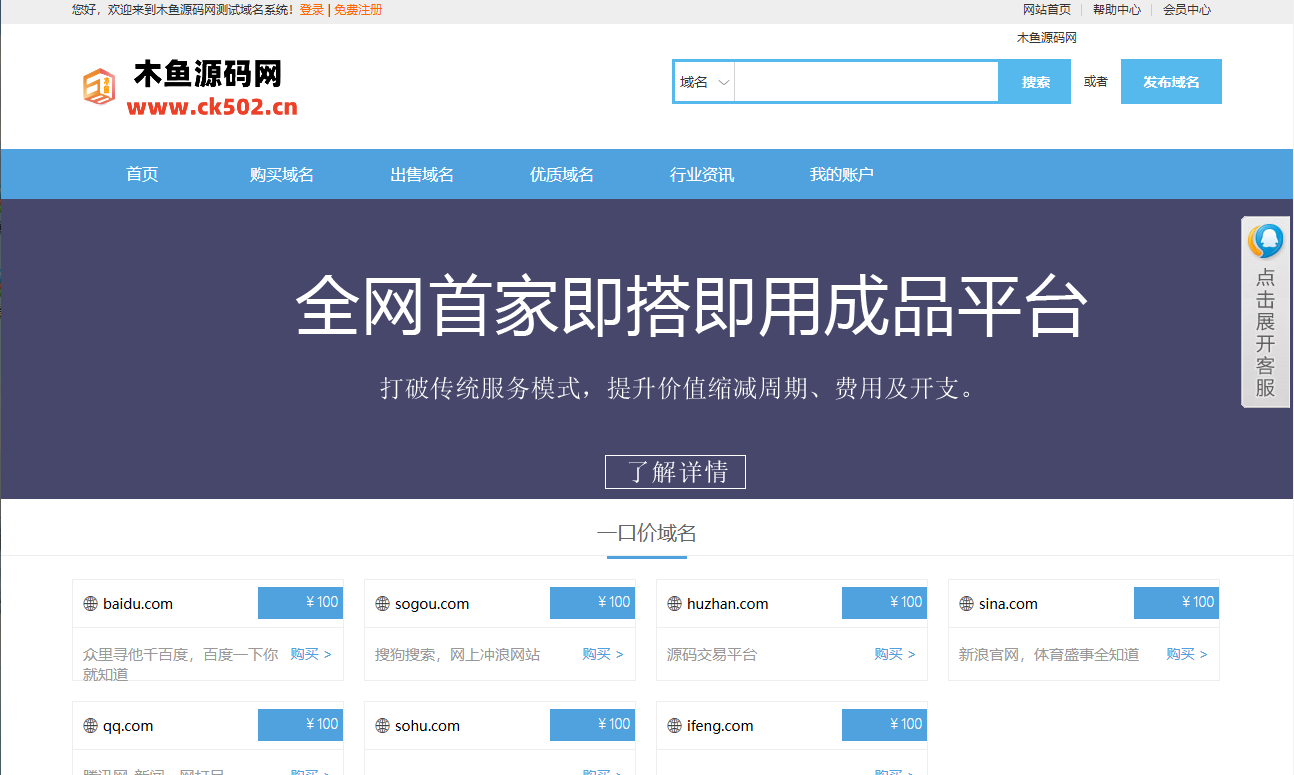Click the 发布域名 button
The width and height of the screenshot is (1294, 775).
click(x=1171, y=82)
